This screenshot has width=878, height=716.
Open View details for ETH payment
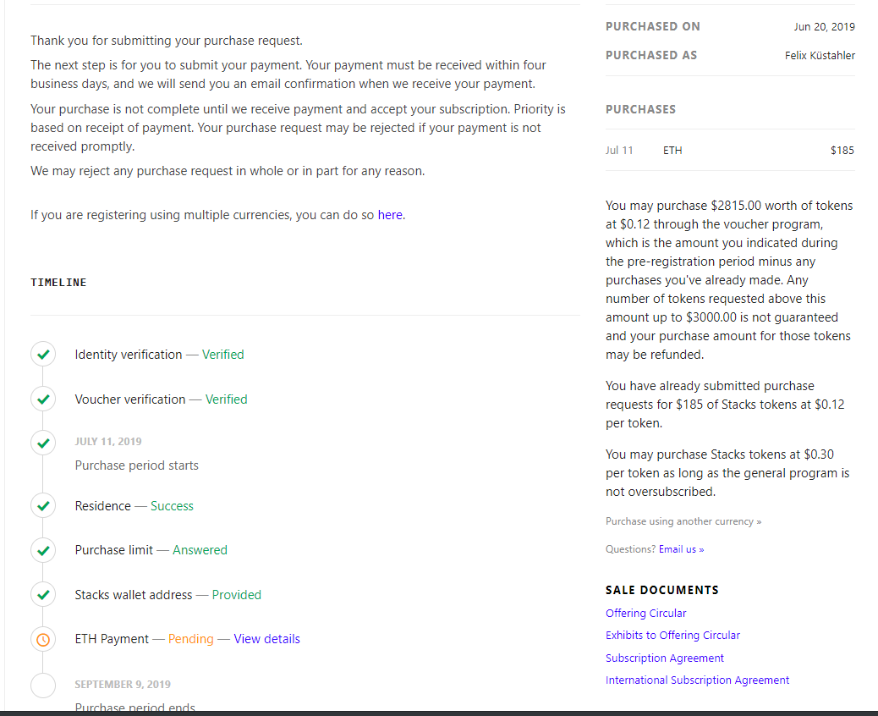click(x=267, y=639)
